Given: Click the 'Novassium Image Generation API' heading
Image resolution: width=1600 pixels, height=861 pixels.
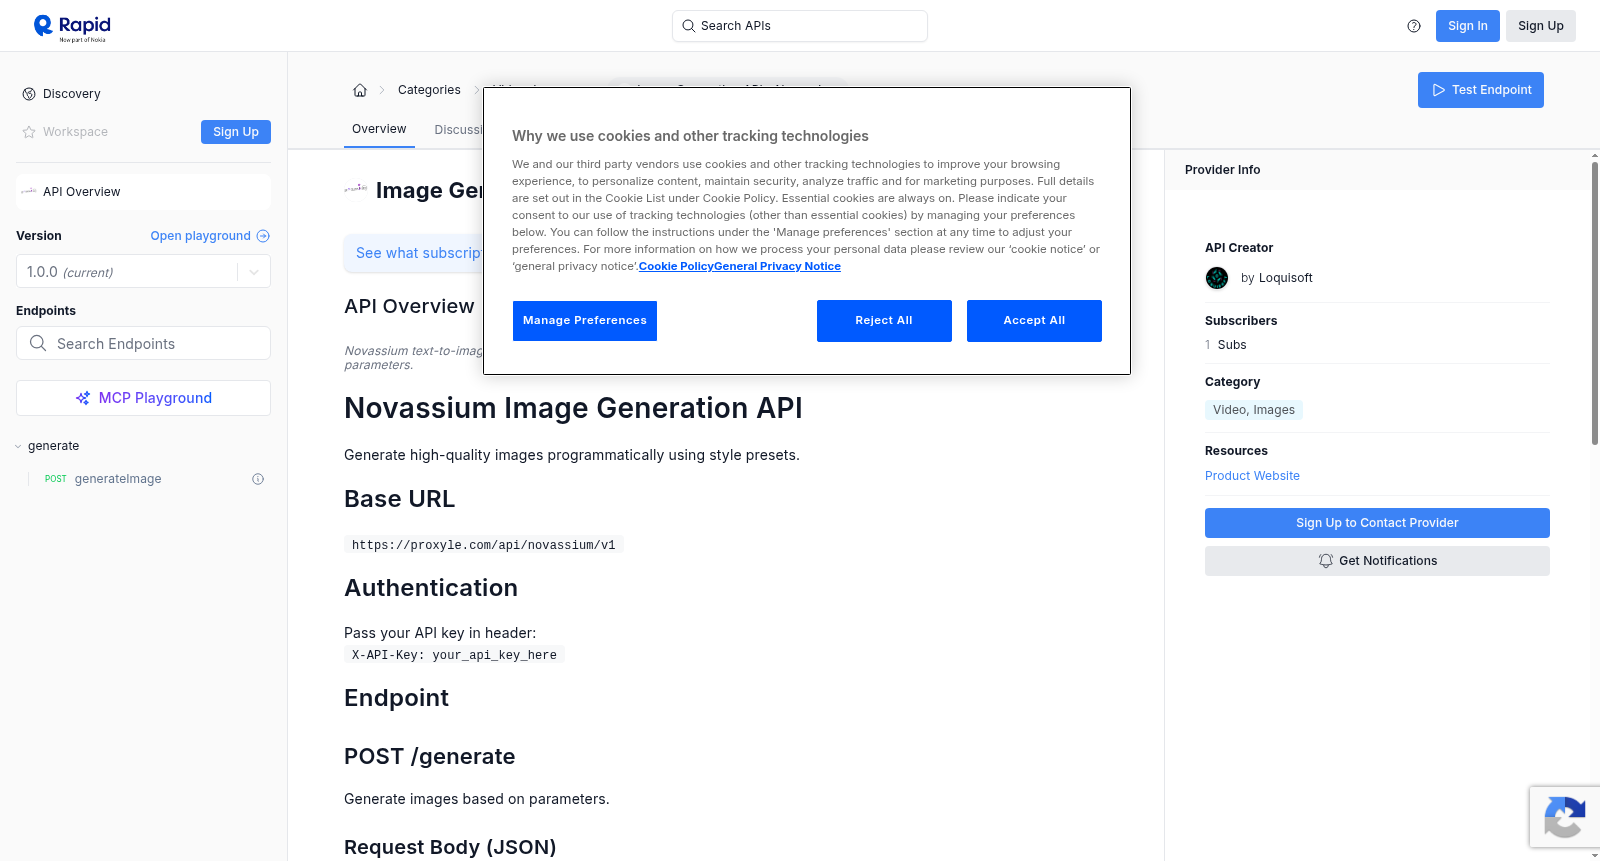Looking at the screenshot, I should [x=573, y=408].
